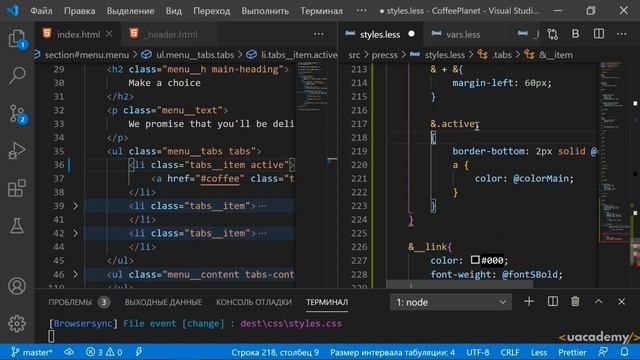Open the Source Control view

click(17, 113)
